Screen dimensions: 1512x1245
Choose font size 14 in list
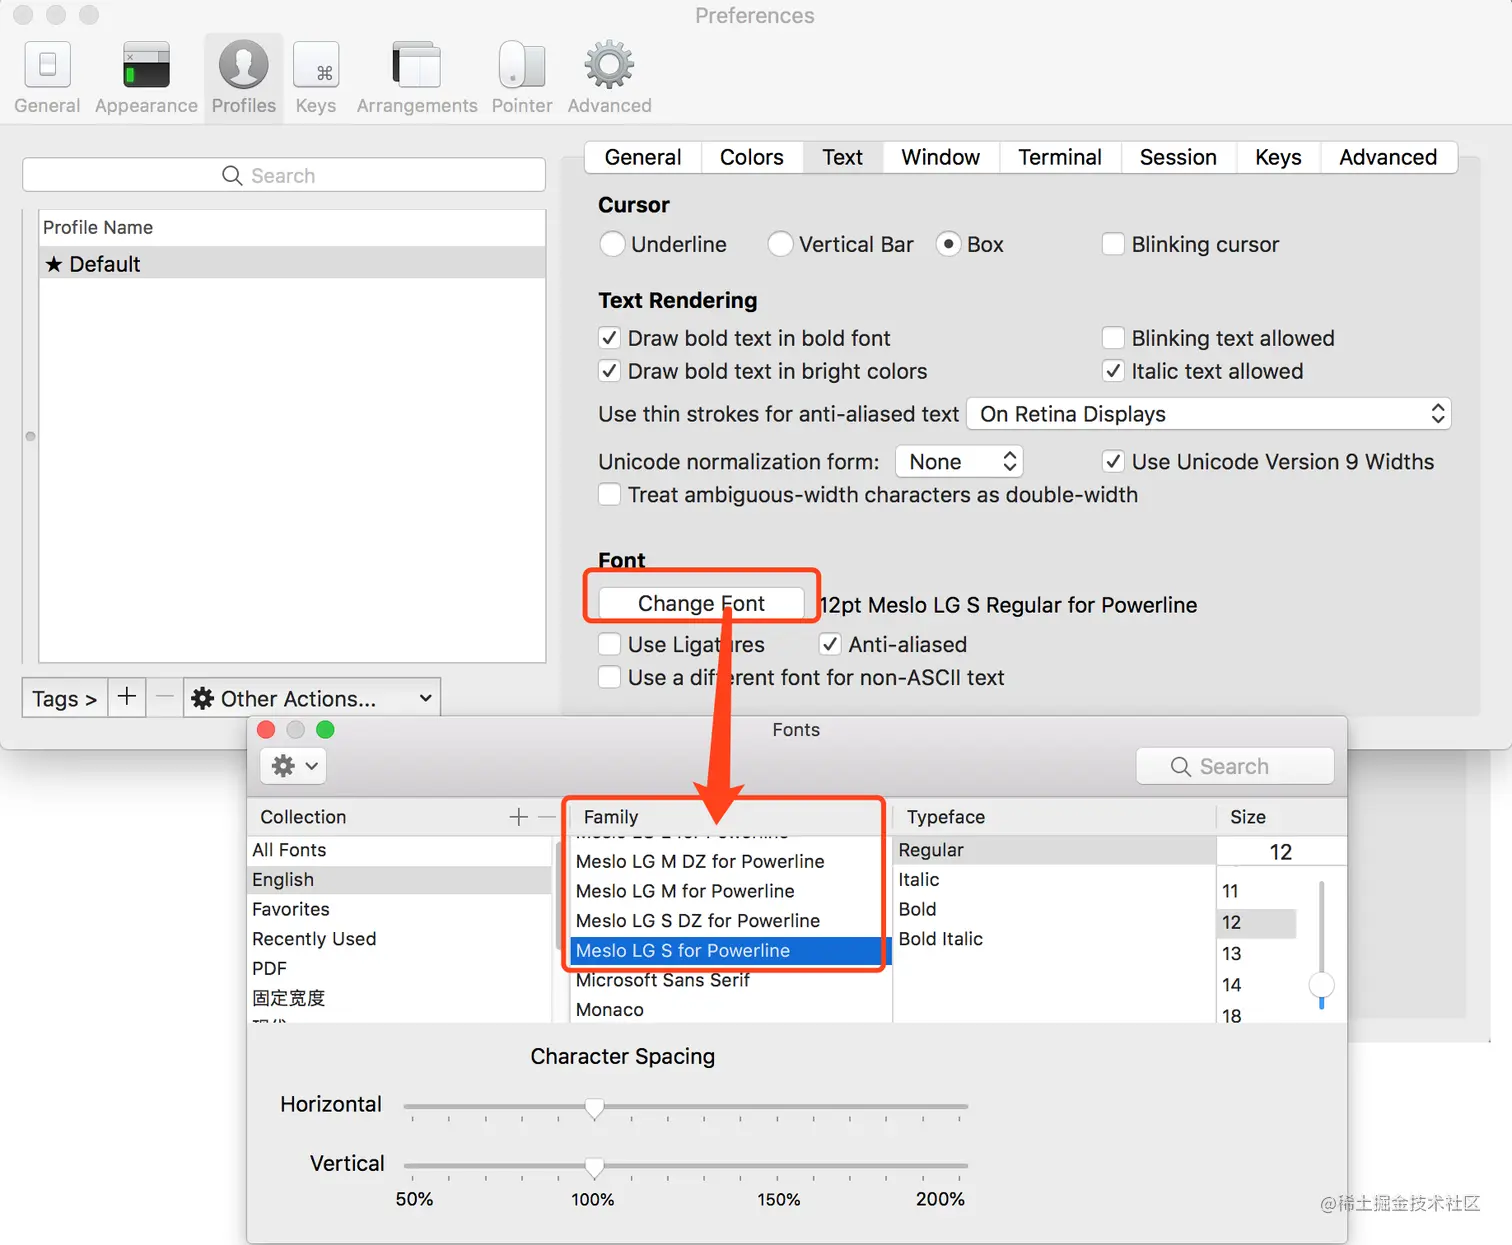pos(1258,985)
